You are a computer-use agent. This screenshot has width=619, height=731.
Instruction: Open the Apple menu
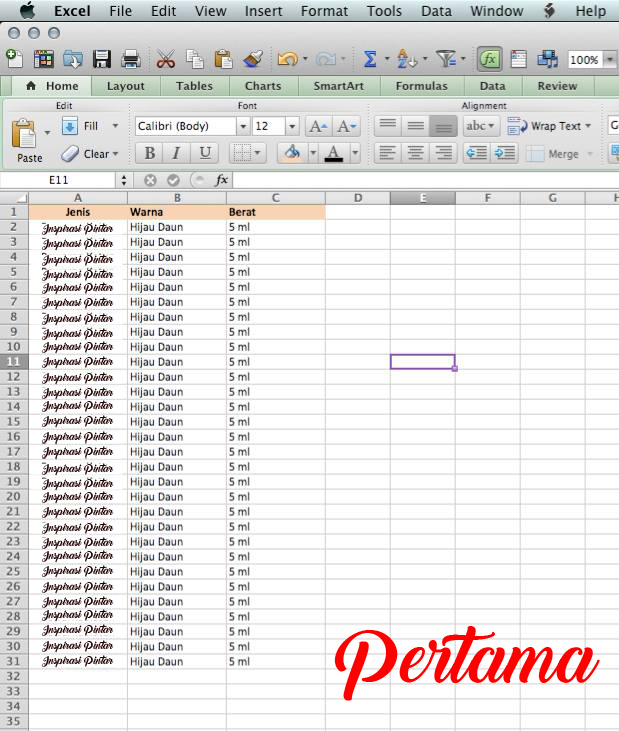(27, 10)
